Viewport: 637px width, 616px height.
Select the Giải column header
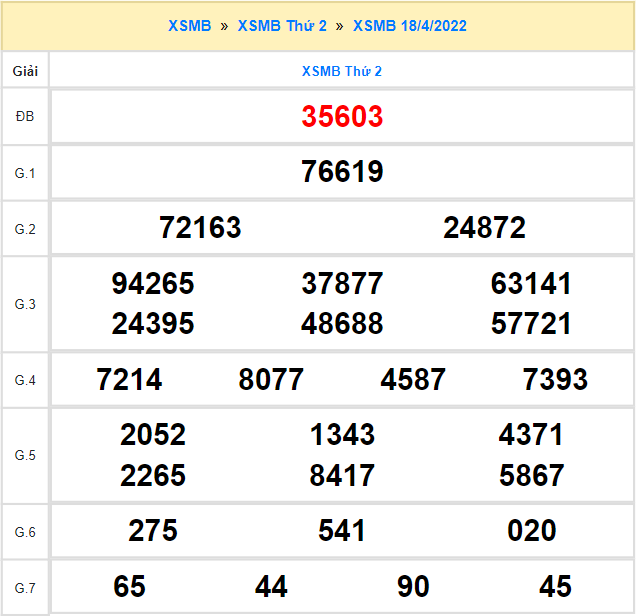pos(25,71)
